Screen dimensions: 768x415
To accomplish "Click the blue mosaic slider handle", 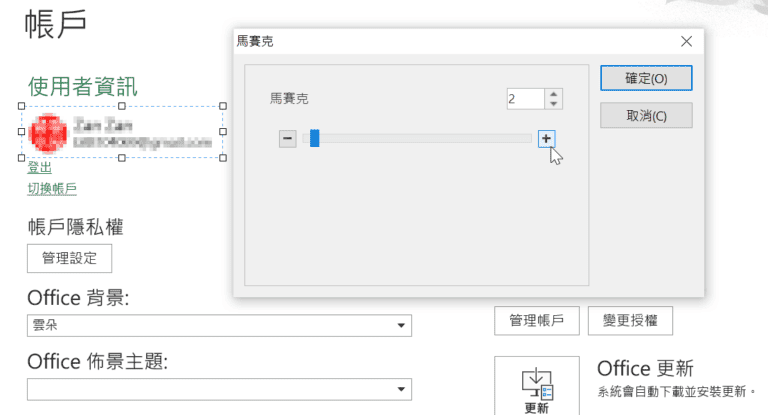I will coord(314,138).
